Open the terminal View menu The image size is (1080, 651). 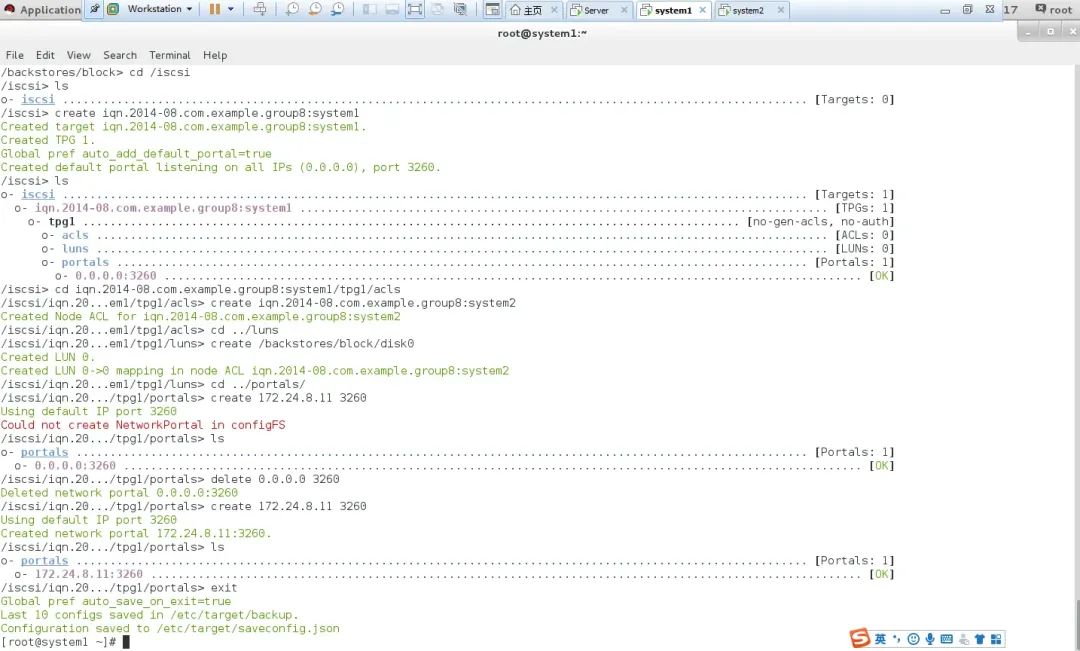[x=79, y=55]
